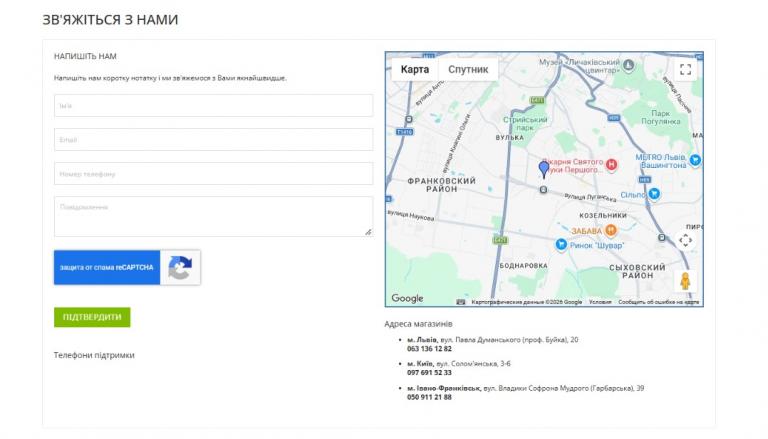Image resolution: width=768 pixels, height=439 pixels.
Task: Open map camera controls compass icon
Action: 685,240
